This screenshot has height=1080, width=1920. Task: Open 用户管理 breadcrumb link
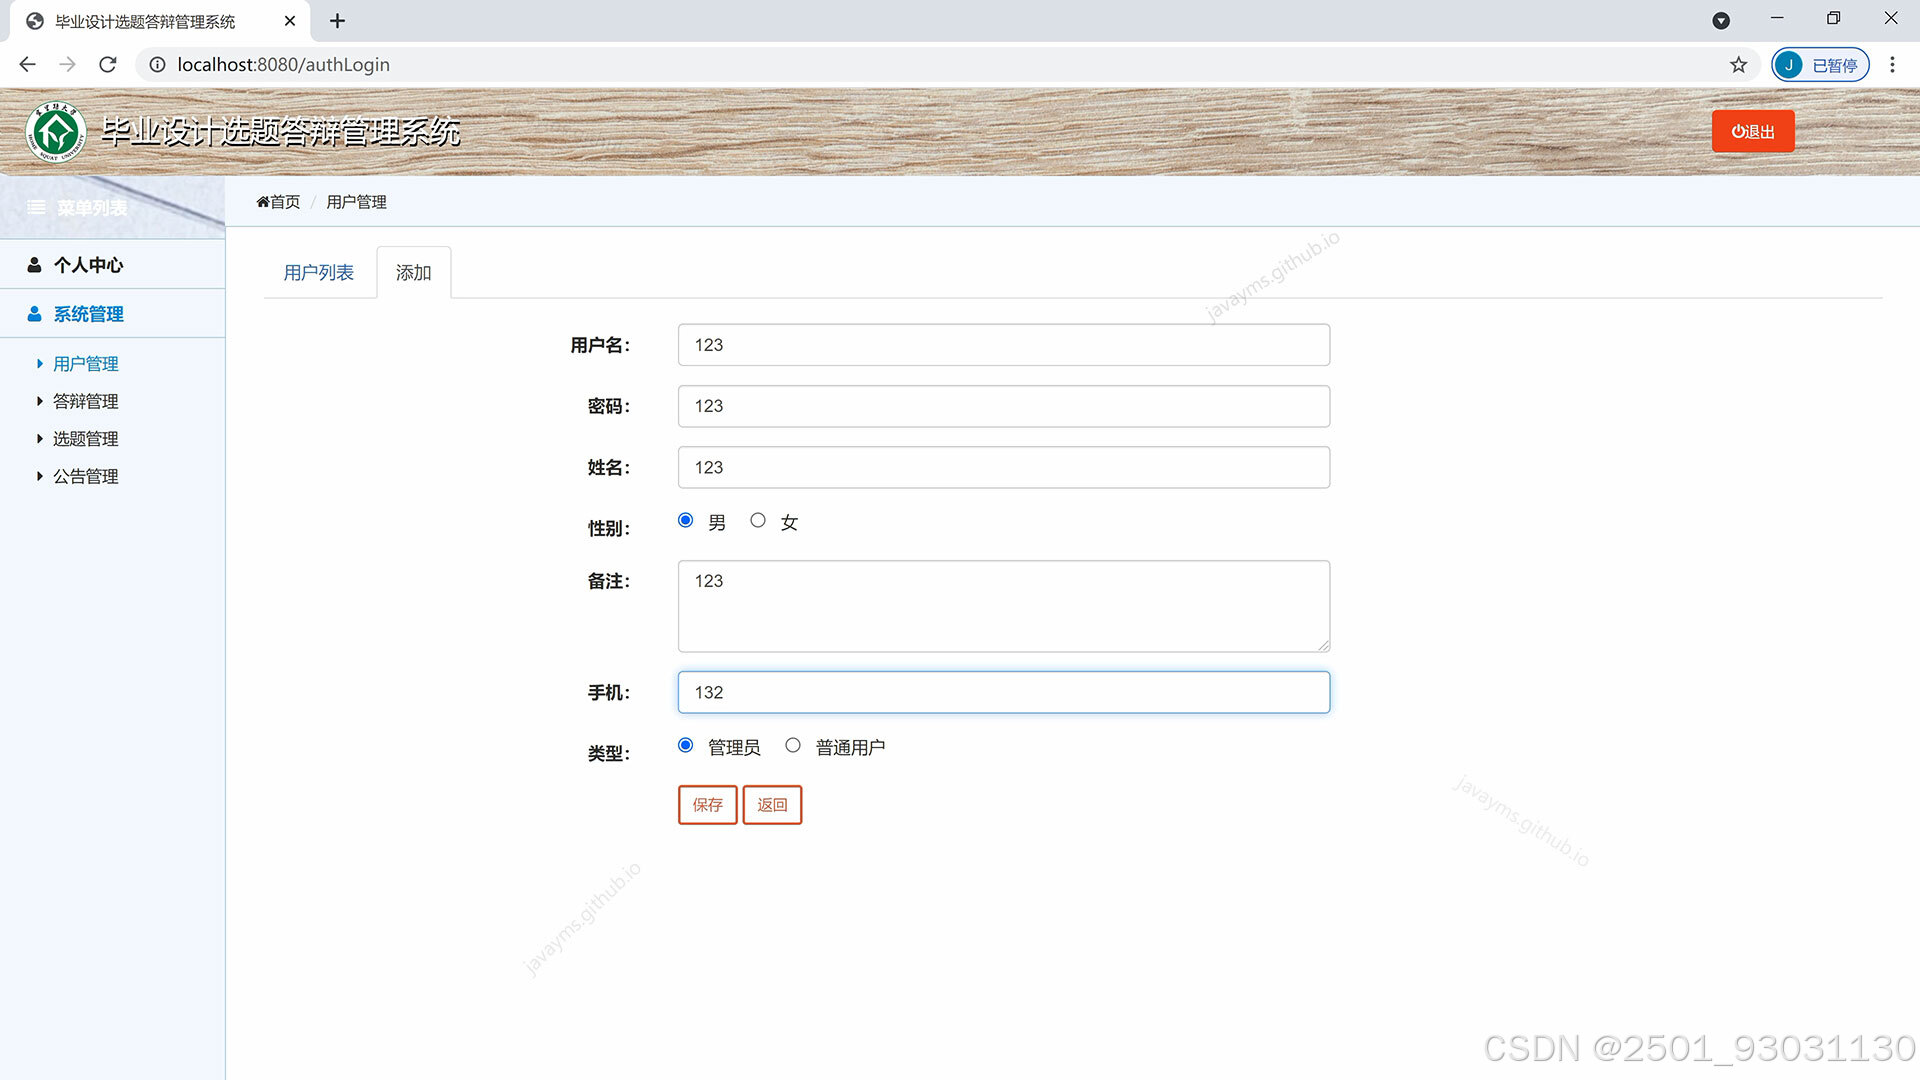[x=356, y=202]
